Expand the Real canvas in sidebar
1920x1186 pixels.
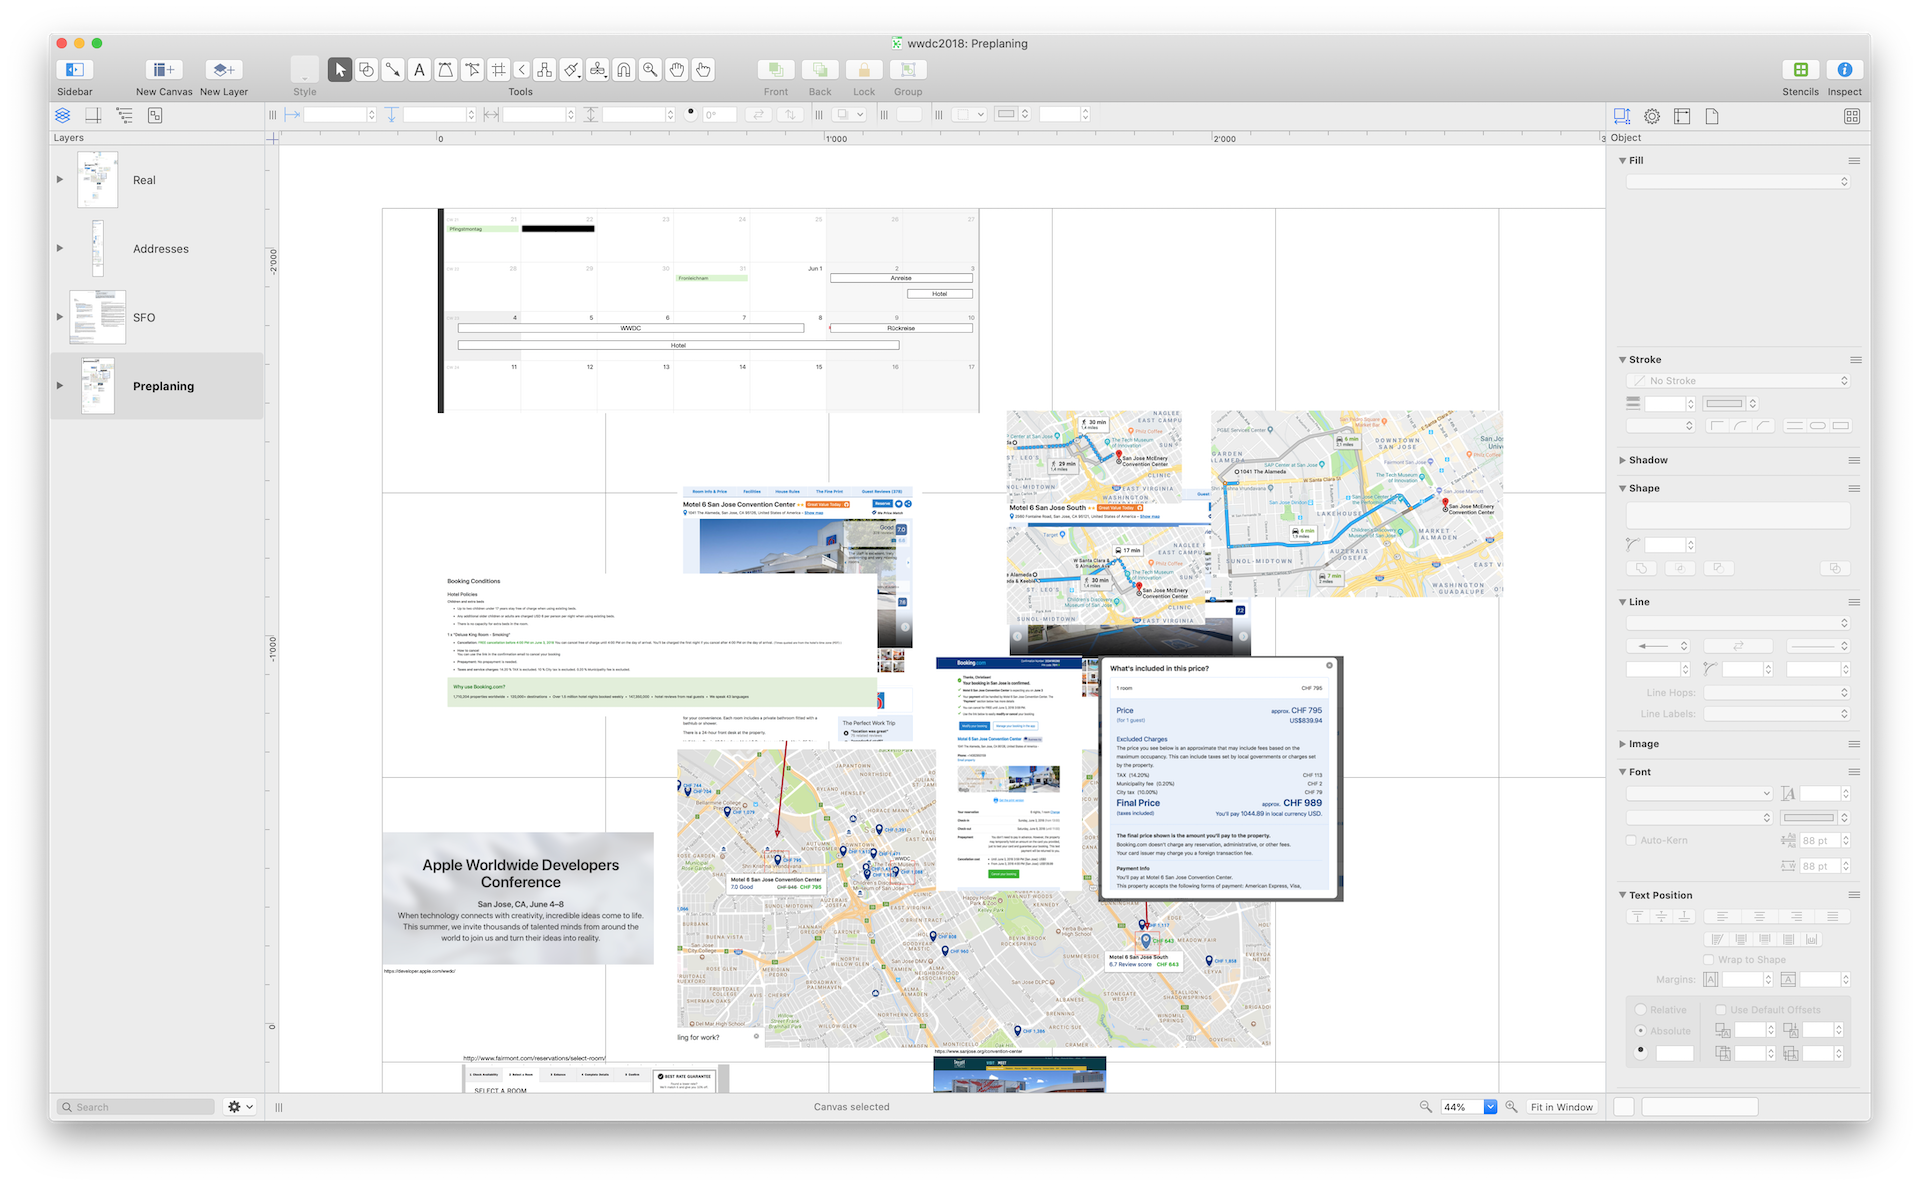tap(59, 180)
